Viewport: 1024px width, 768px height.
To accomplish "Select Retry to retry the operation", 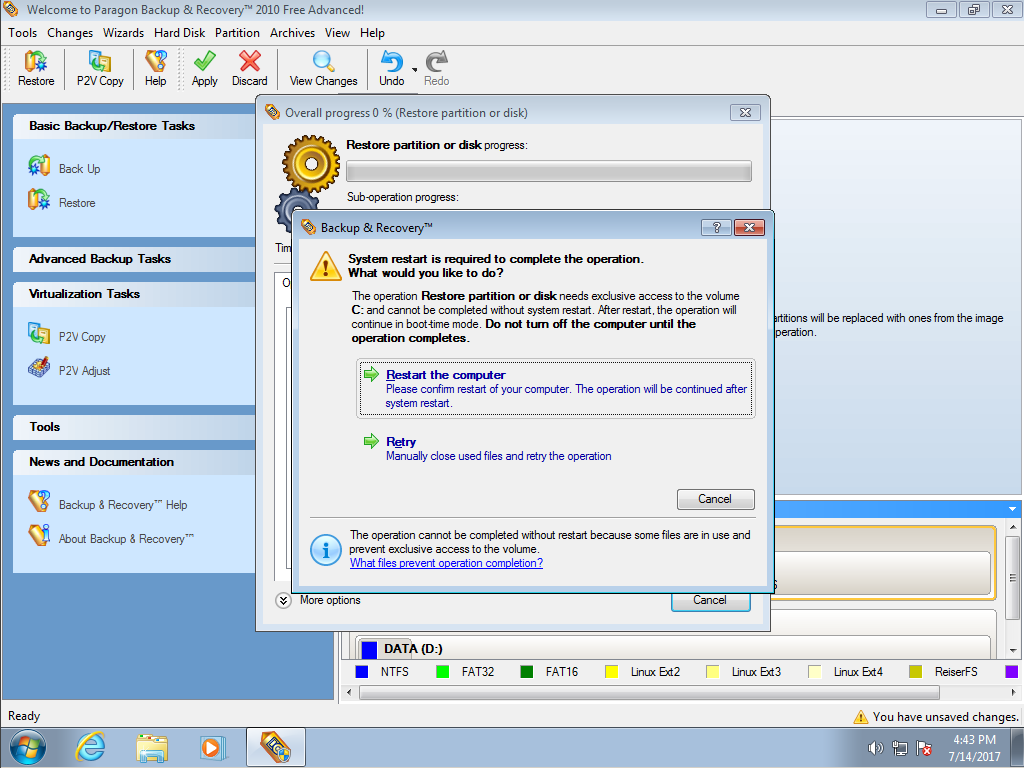I will tap(401, 442).
